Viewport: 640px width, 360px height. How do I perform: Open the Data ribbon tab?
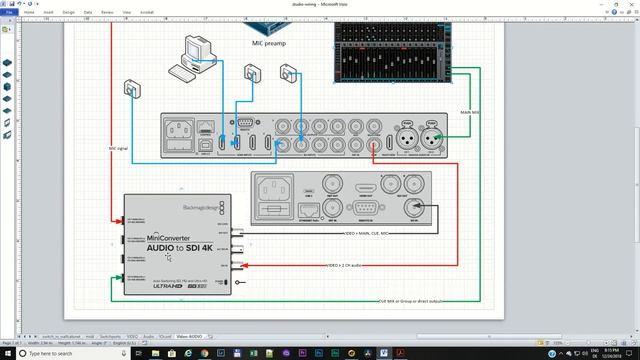click(88, 12)
